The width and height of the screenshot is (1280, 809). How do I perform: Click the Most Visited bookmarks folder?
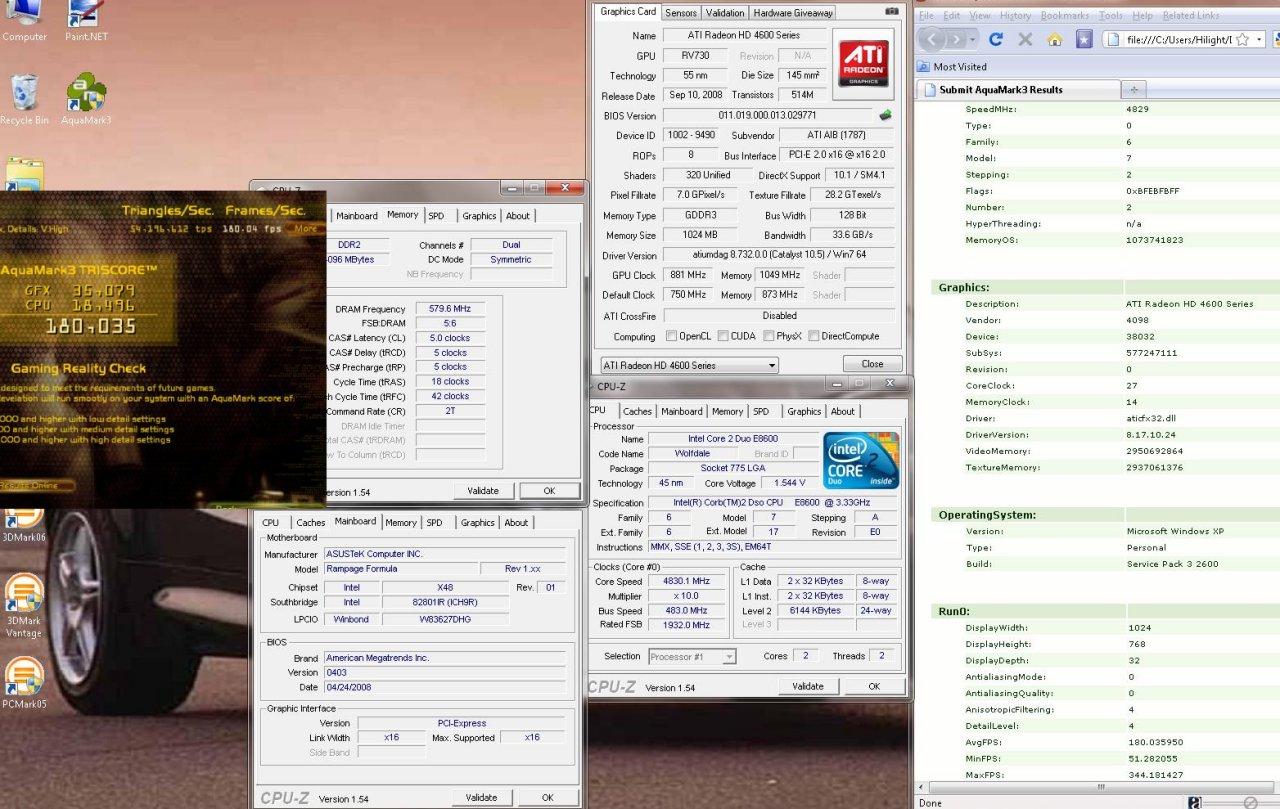[x=952, y=67]
